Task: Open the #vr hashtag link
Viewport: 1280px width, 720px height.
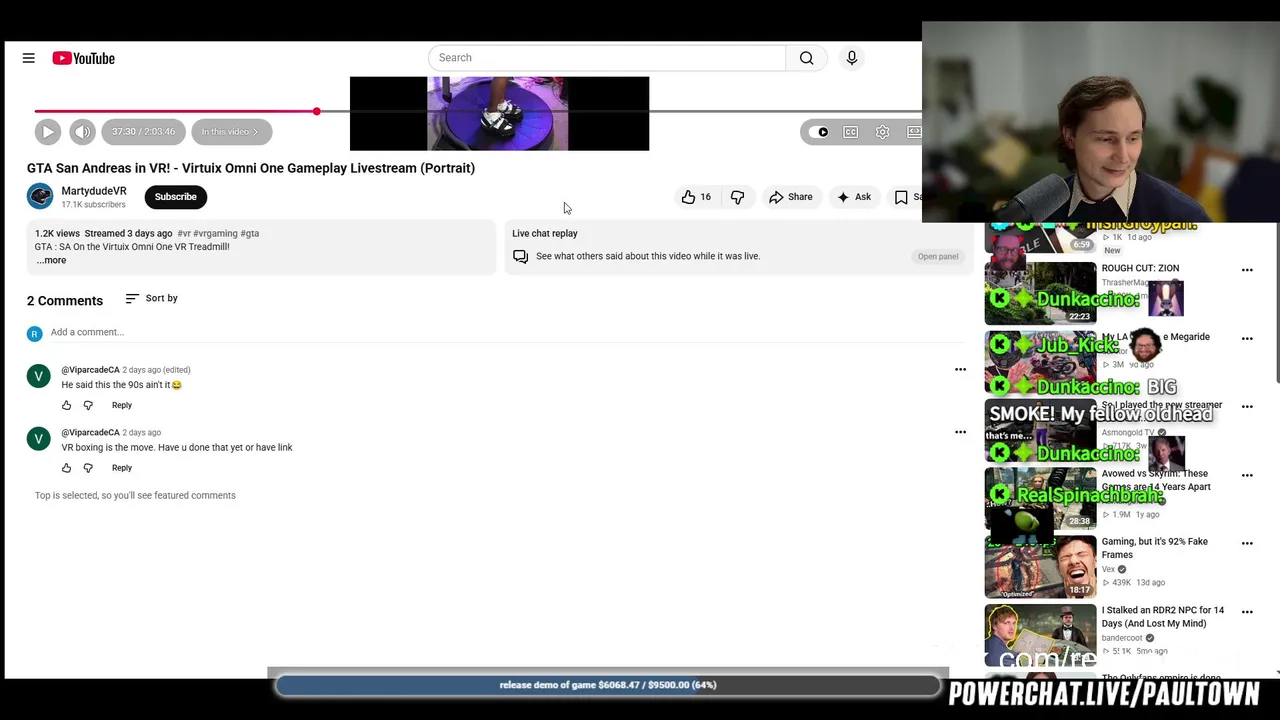Action: coord(184,233)
